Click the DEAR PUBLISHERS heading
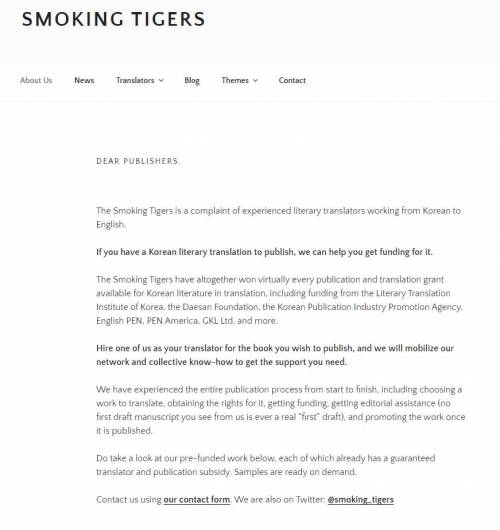 [138, 161]
